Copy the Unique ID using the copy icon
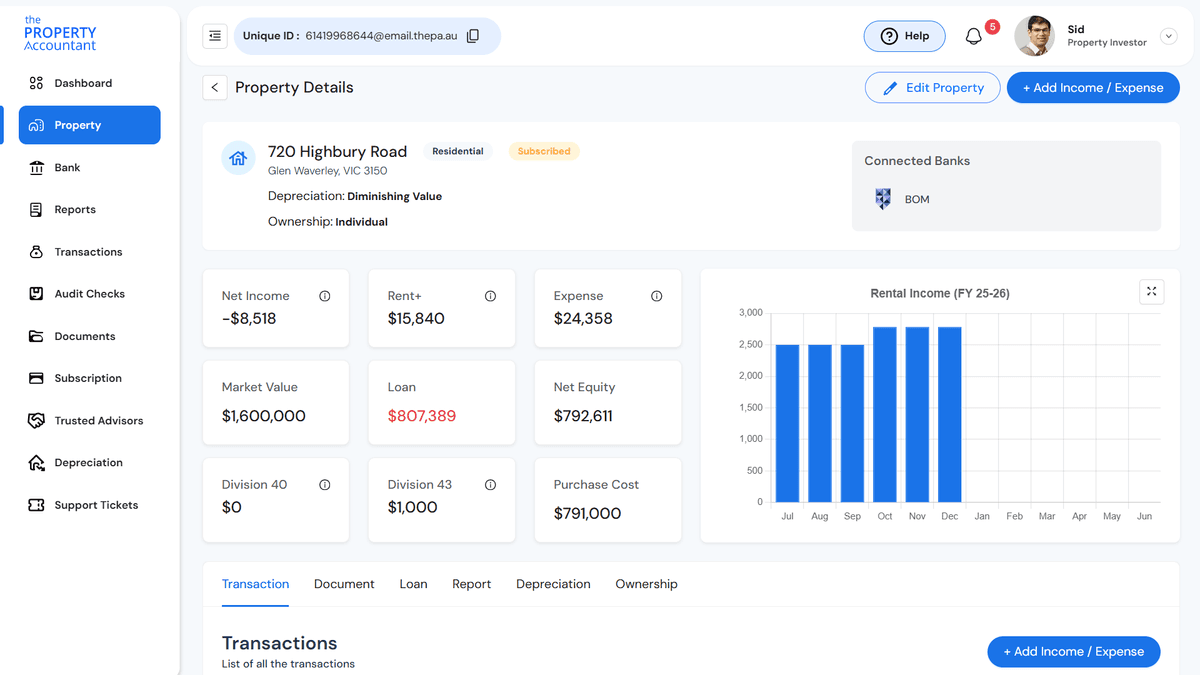The width and height of the screenshot is (1200, 675). [472, 35]
